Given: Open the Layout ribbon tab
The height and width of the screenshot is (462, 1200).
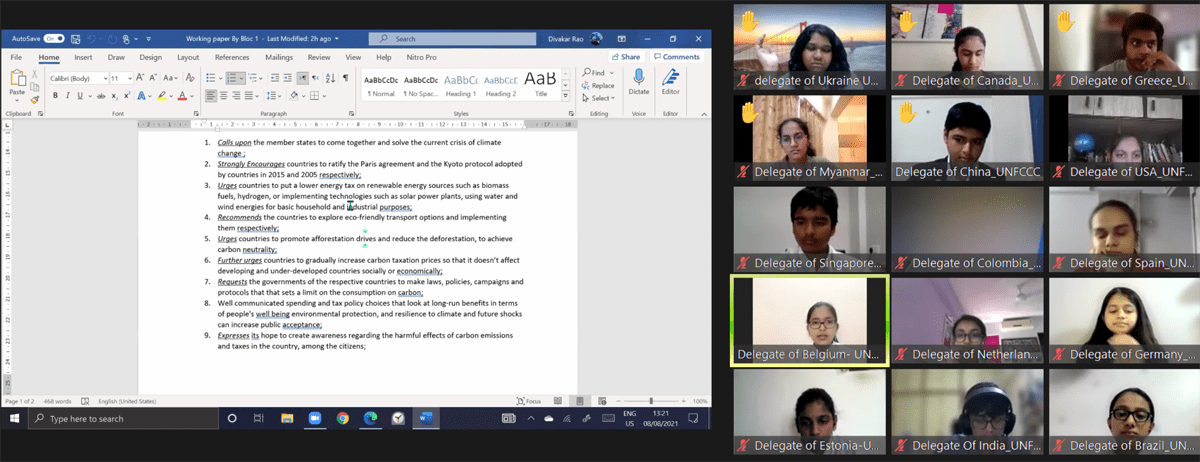Looking at the screenshot, I should click(188, 58).
